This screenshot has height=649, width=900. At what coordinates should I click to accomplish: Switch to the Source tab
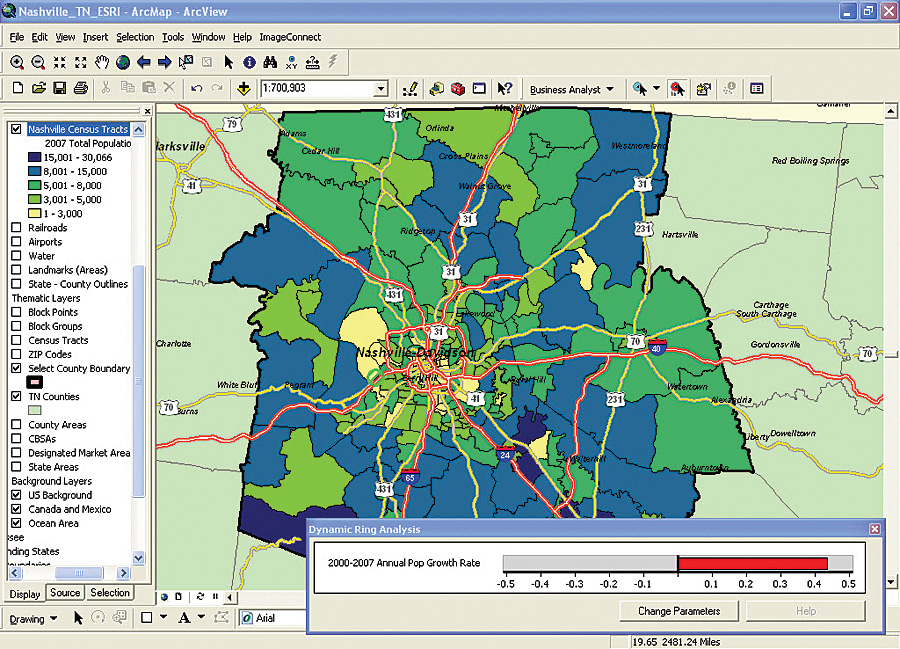tap(65, 593)
